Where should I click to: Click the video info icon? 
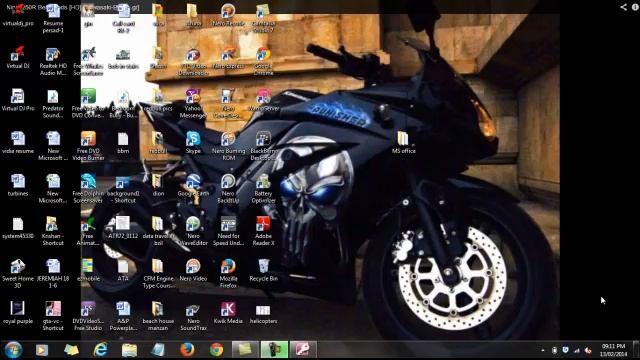point(635,7)
